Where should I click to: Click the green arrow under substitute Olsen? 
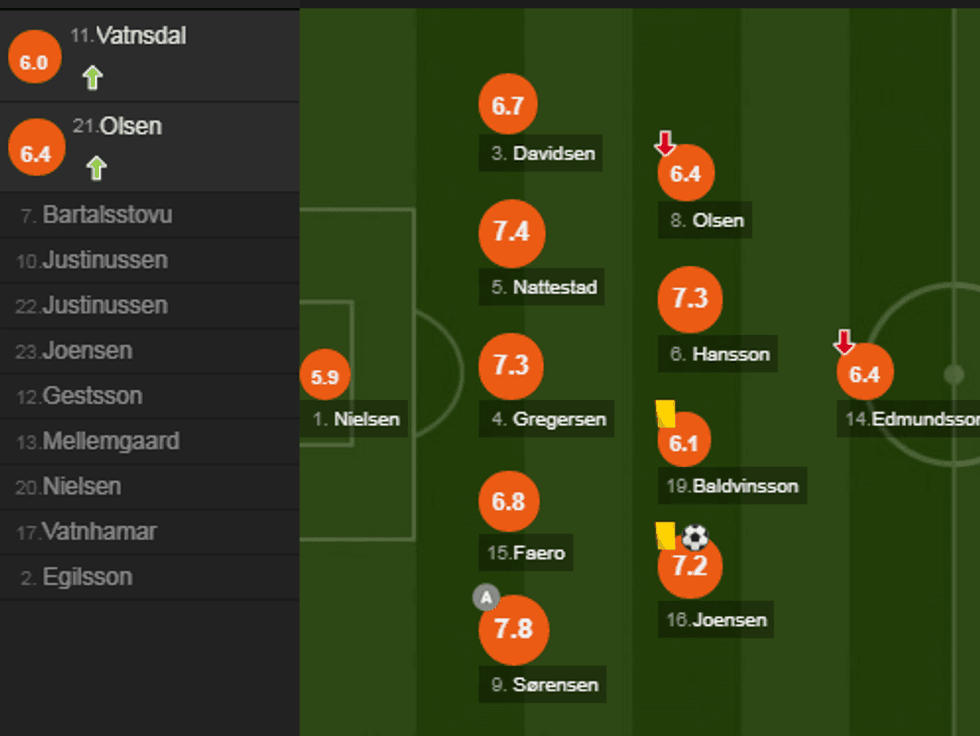(x=96, y=167)
